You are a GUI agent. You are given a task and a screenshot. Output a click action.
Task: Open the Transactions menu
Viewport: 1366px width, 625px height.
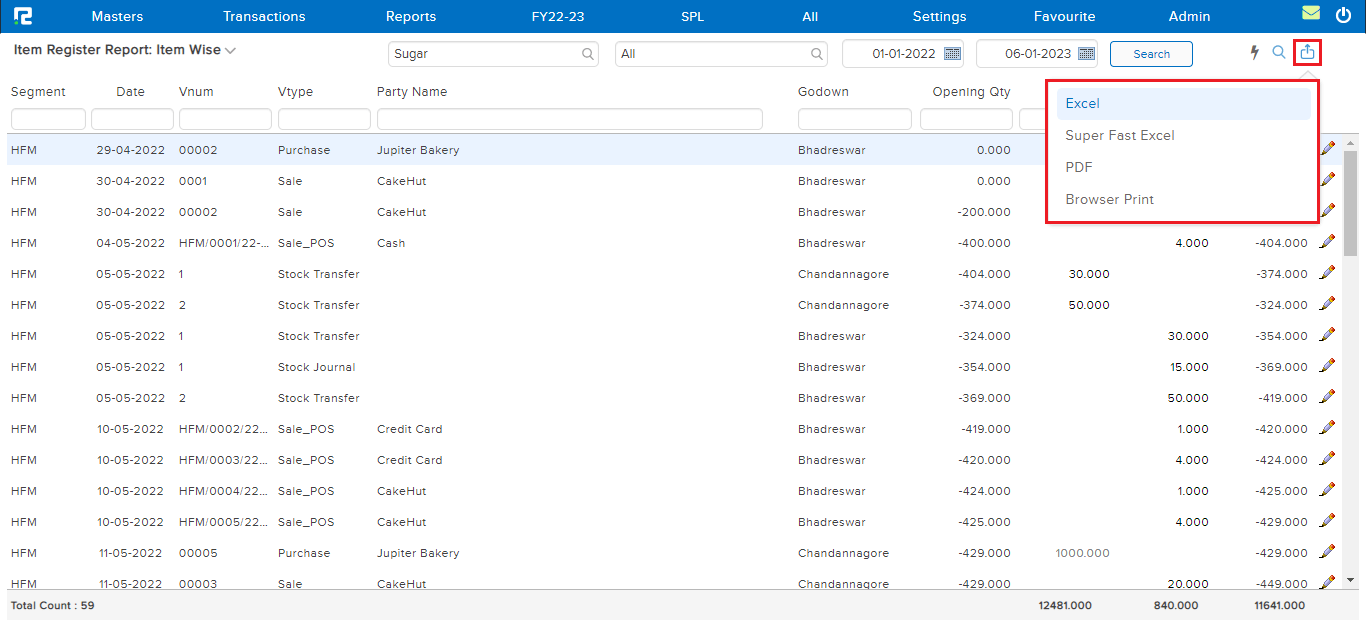(x=264, y=16)
